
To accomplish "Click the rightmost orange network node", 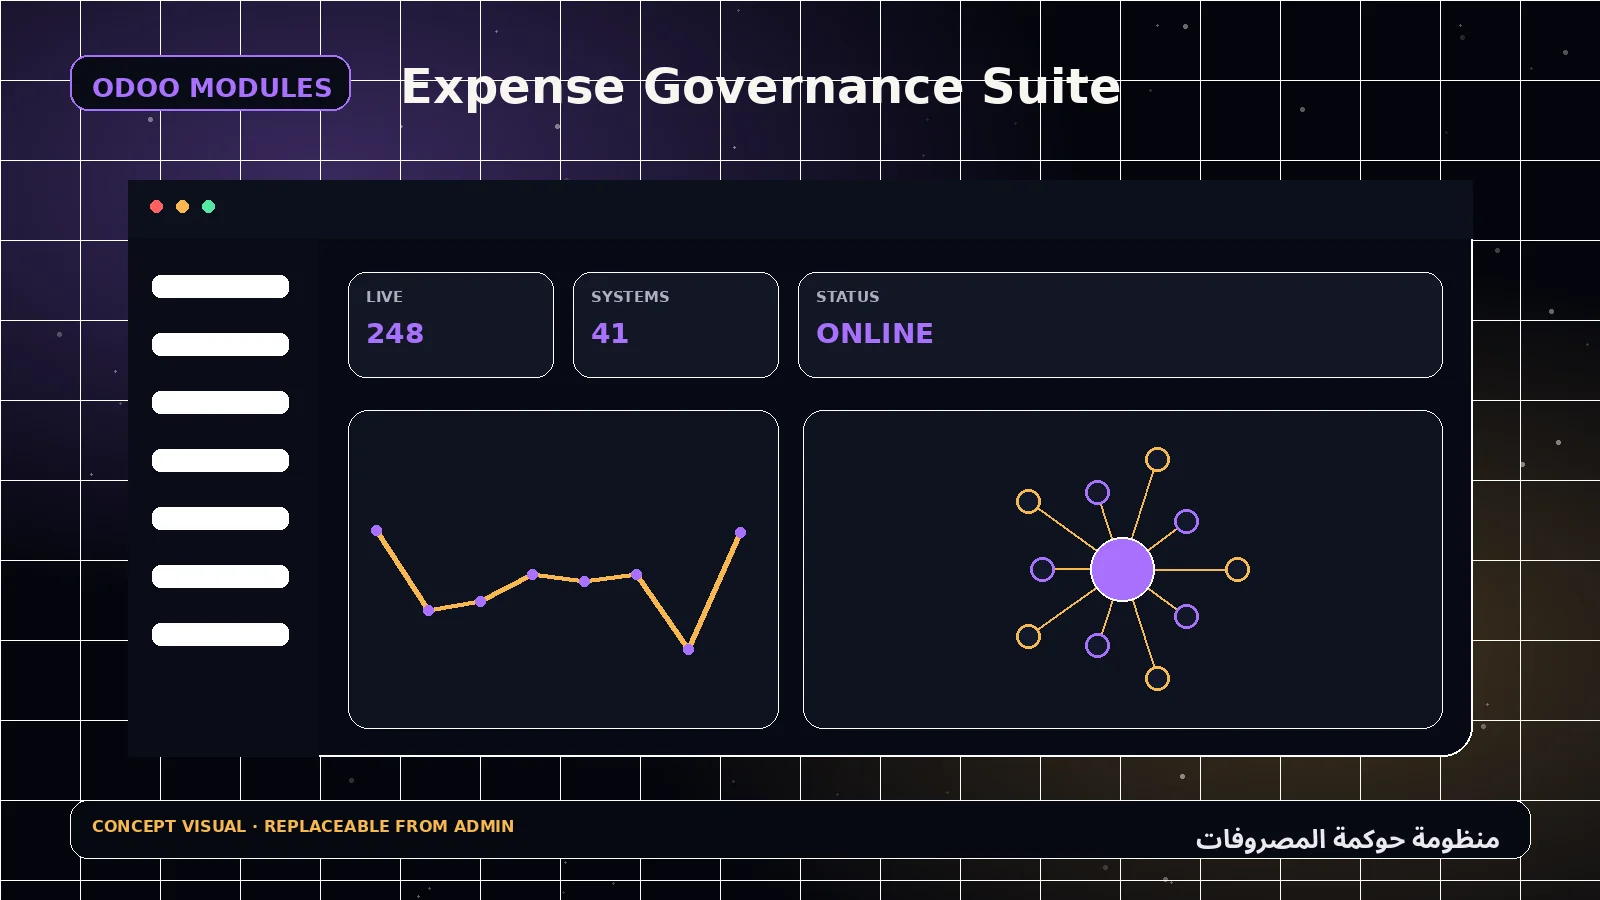I will pyautogui.click(x=1237, y=569).
